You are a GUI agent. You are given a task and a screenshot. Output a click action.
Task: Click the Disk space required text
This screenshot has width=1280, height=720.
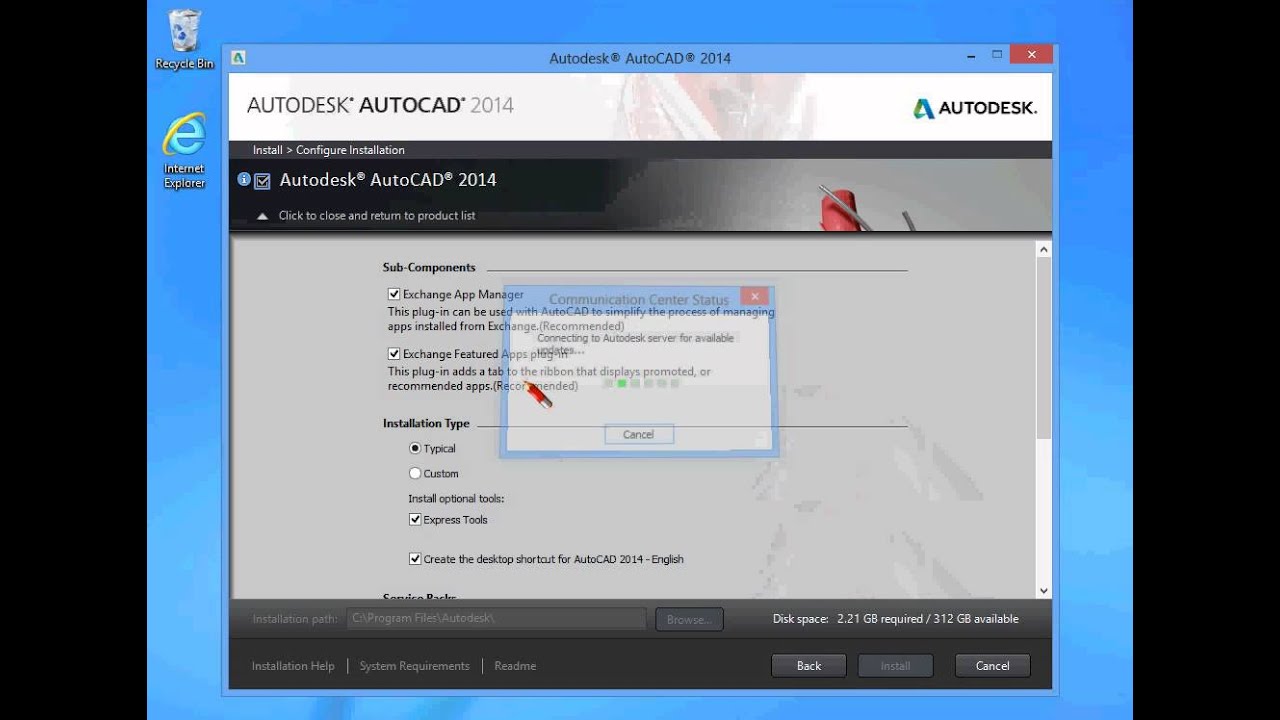point(896,619)
